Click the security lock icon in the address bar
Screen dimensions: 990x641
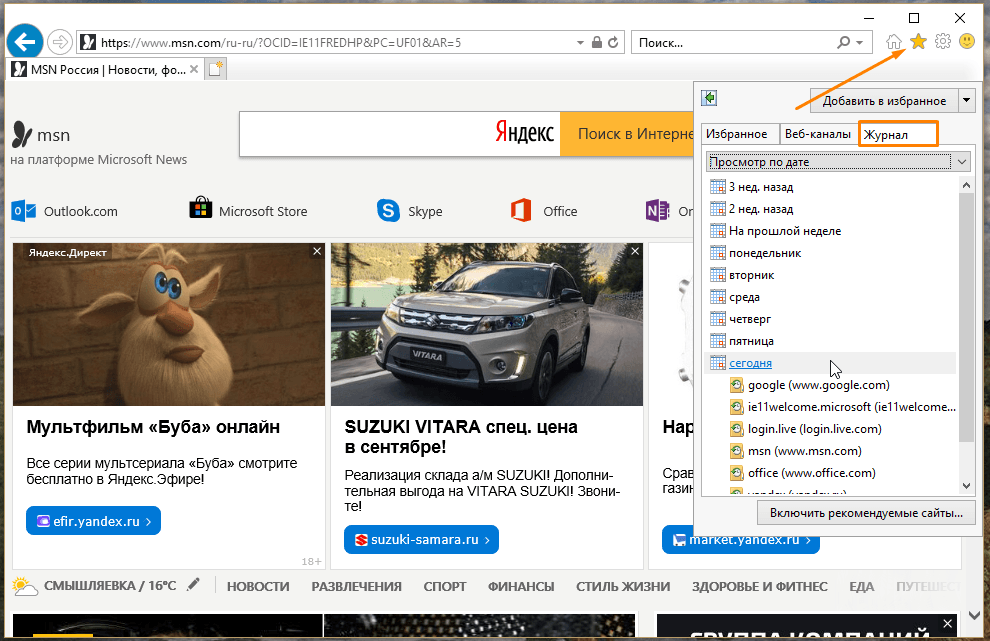[x=597, y=42]
